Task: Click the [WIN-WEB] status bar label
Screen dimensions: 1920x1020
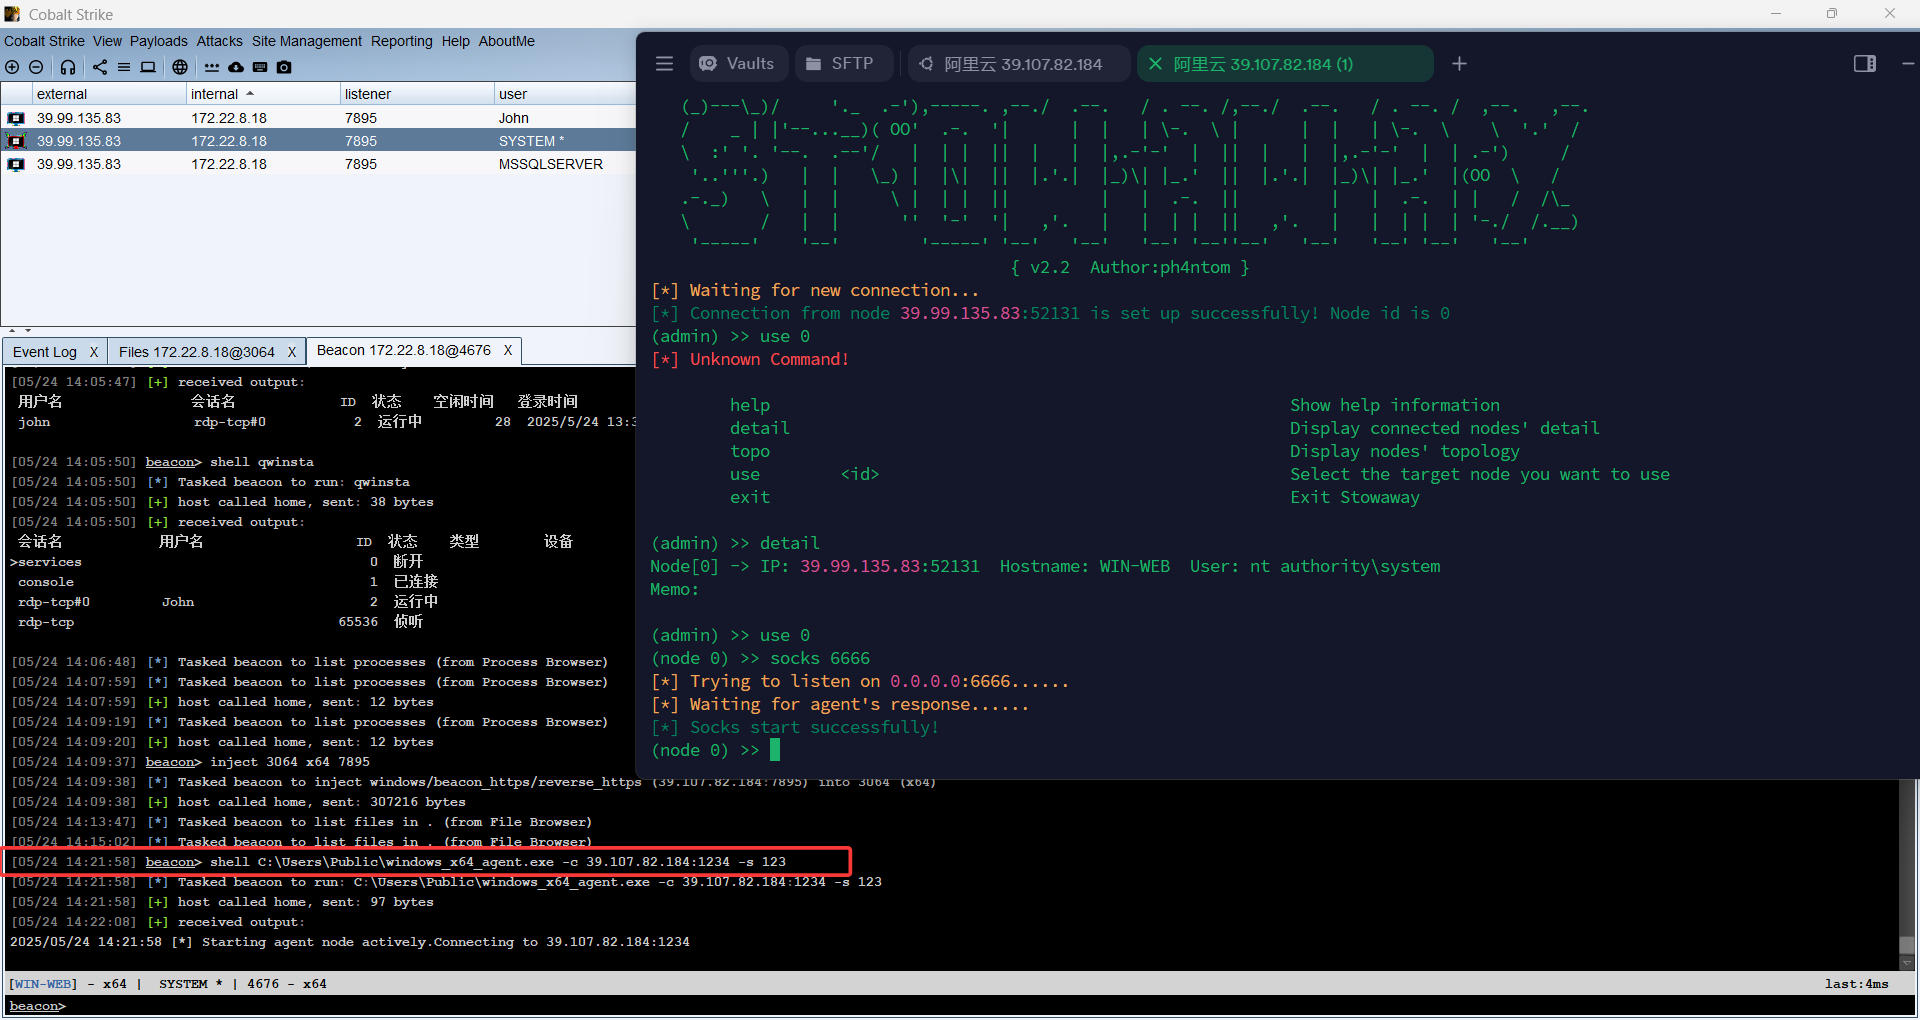Action: (x=42, y=984)
